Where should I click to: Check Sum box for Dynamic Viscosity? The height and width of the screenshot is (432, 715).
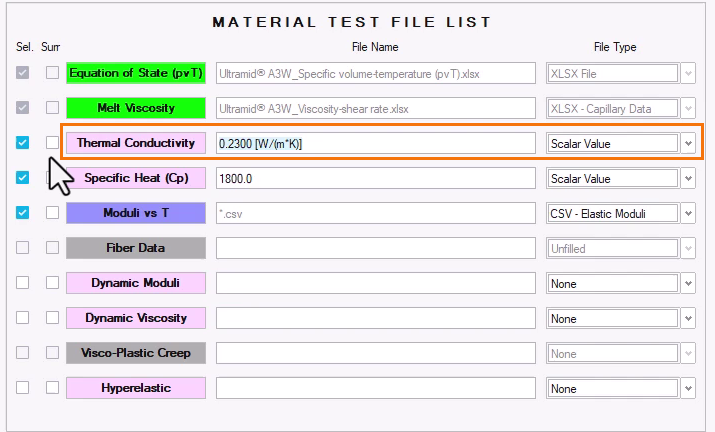52,317
